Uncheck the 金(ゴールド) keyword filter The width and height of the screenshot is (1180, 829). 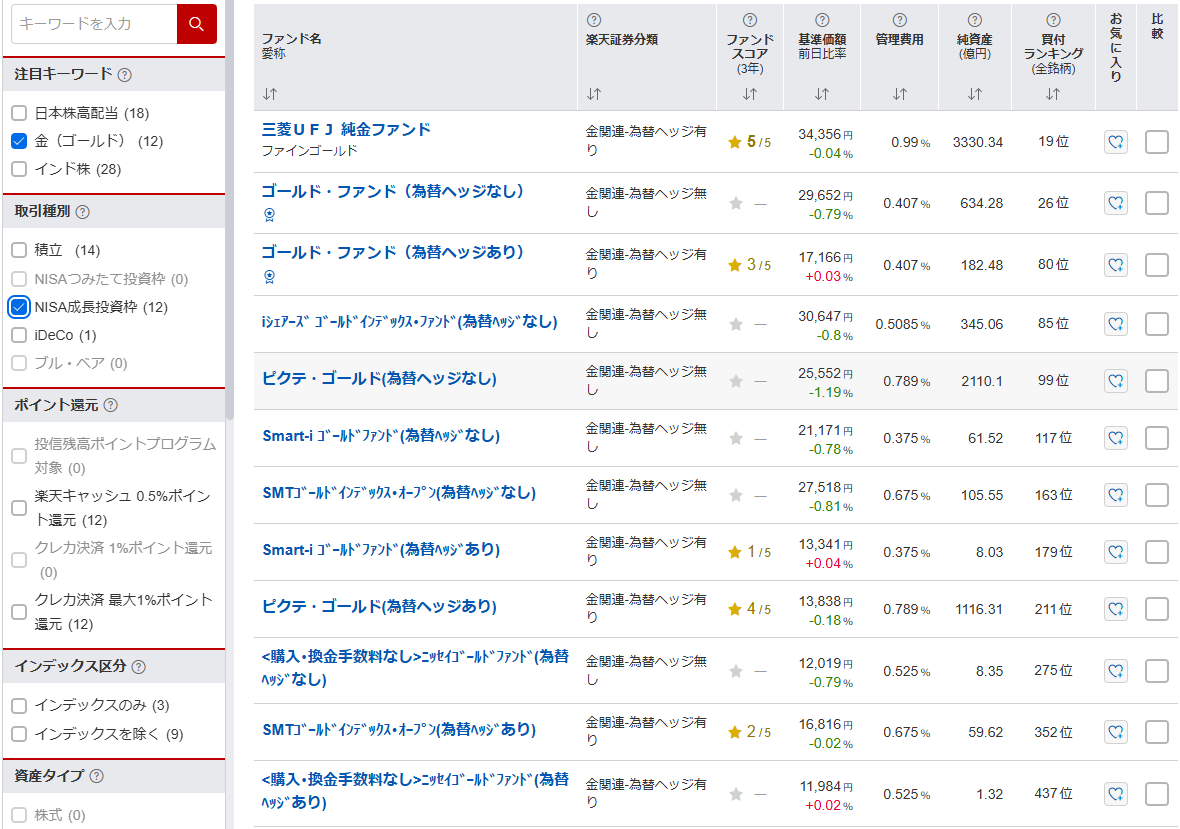20,141
